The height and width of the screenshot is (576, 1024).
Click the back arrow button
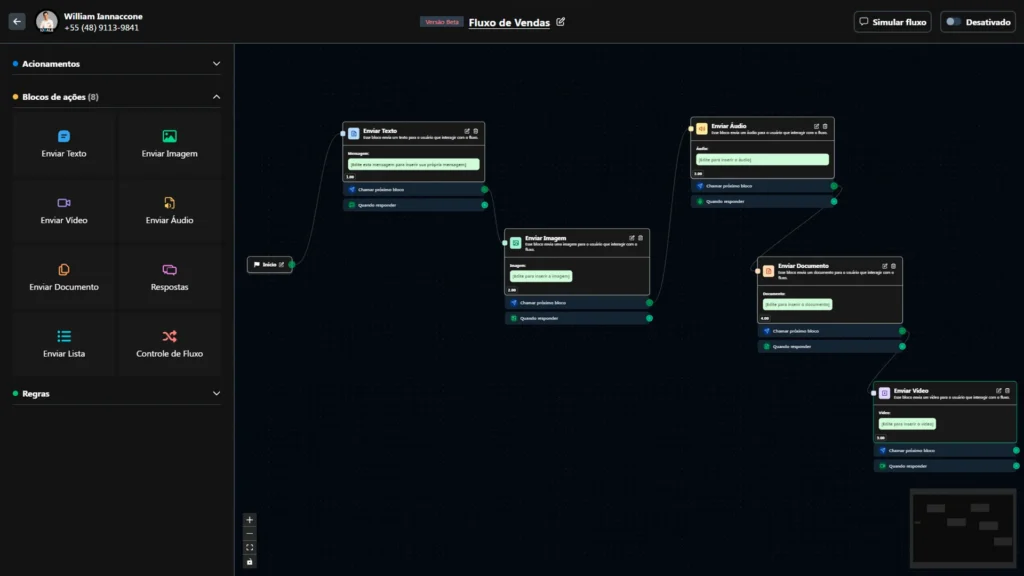(x=17, y=21)
